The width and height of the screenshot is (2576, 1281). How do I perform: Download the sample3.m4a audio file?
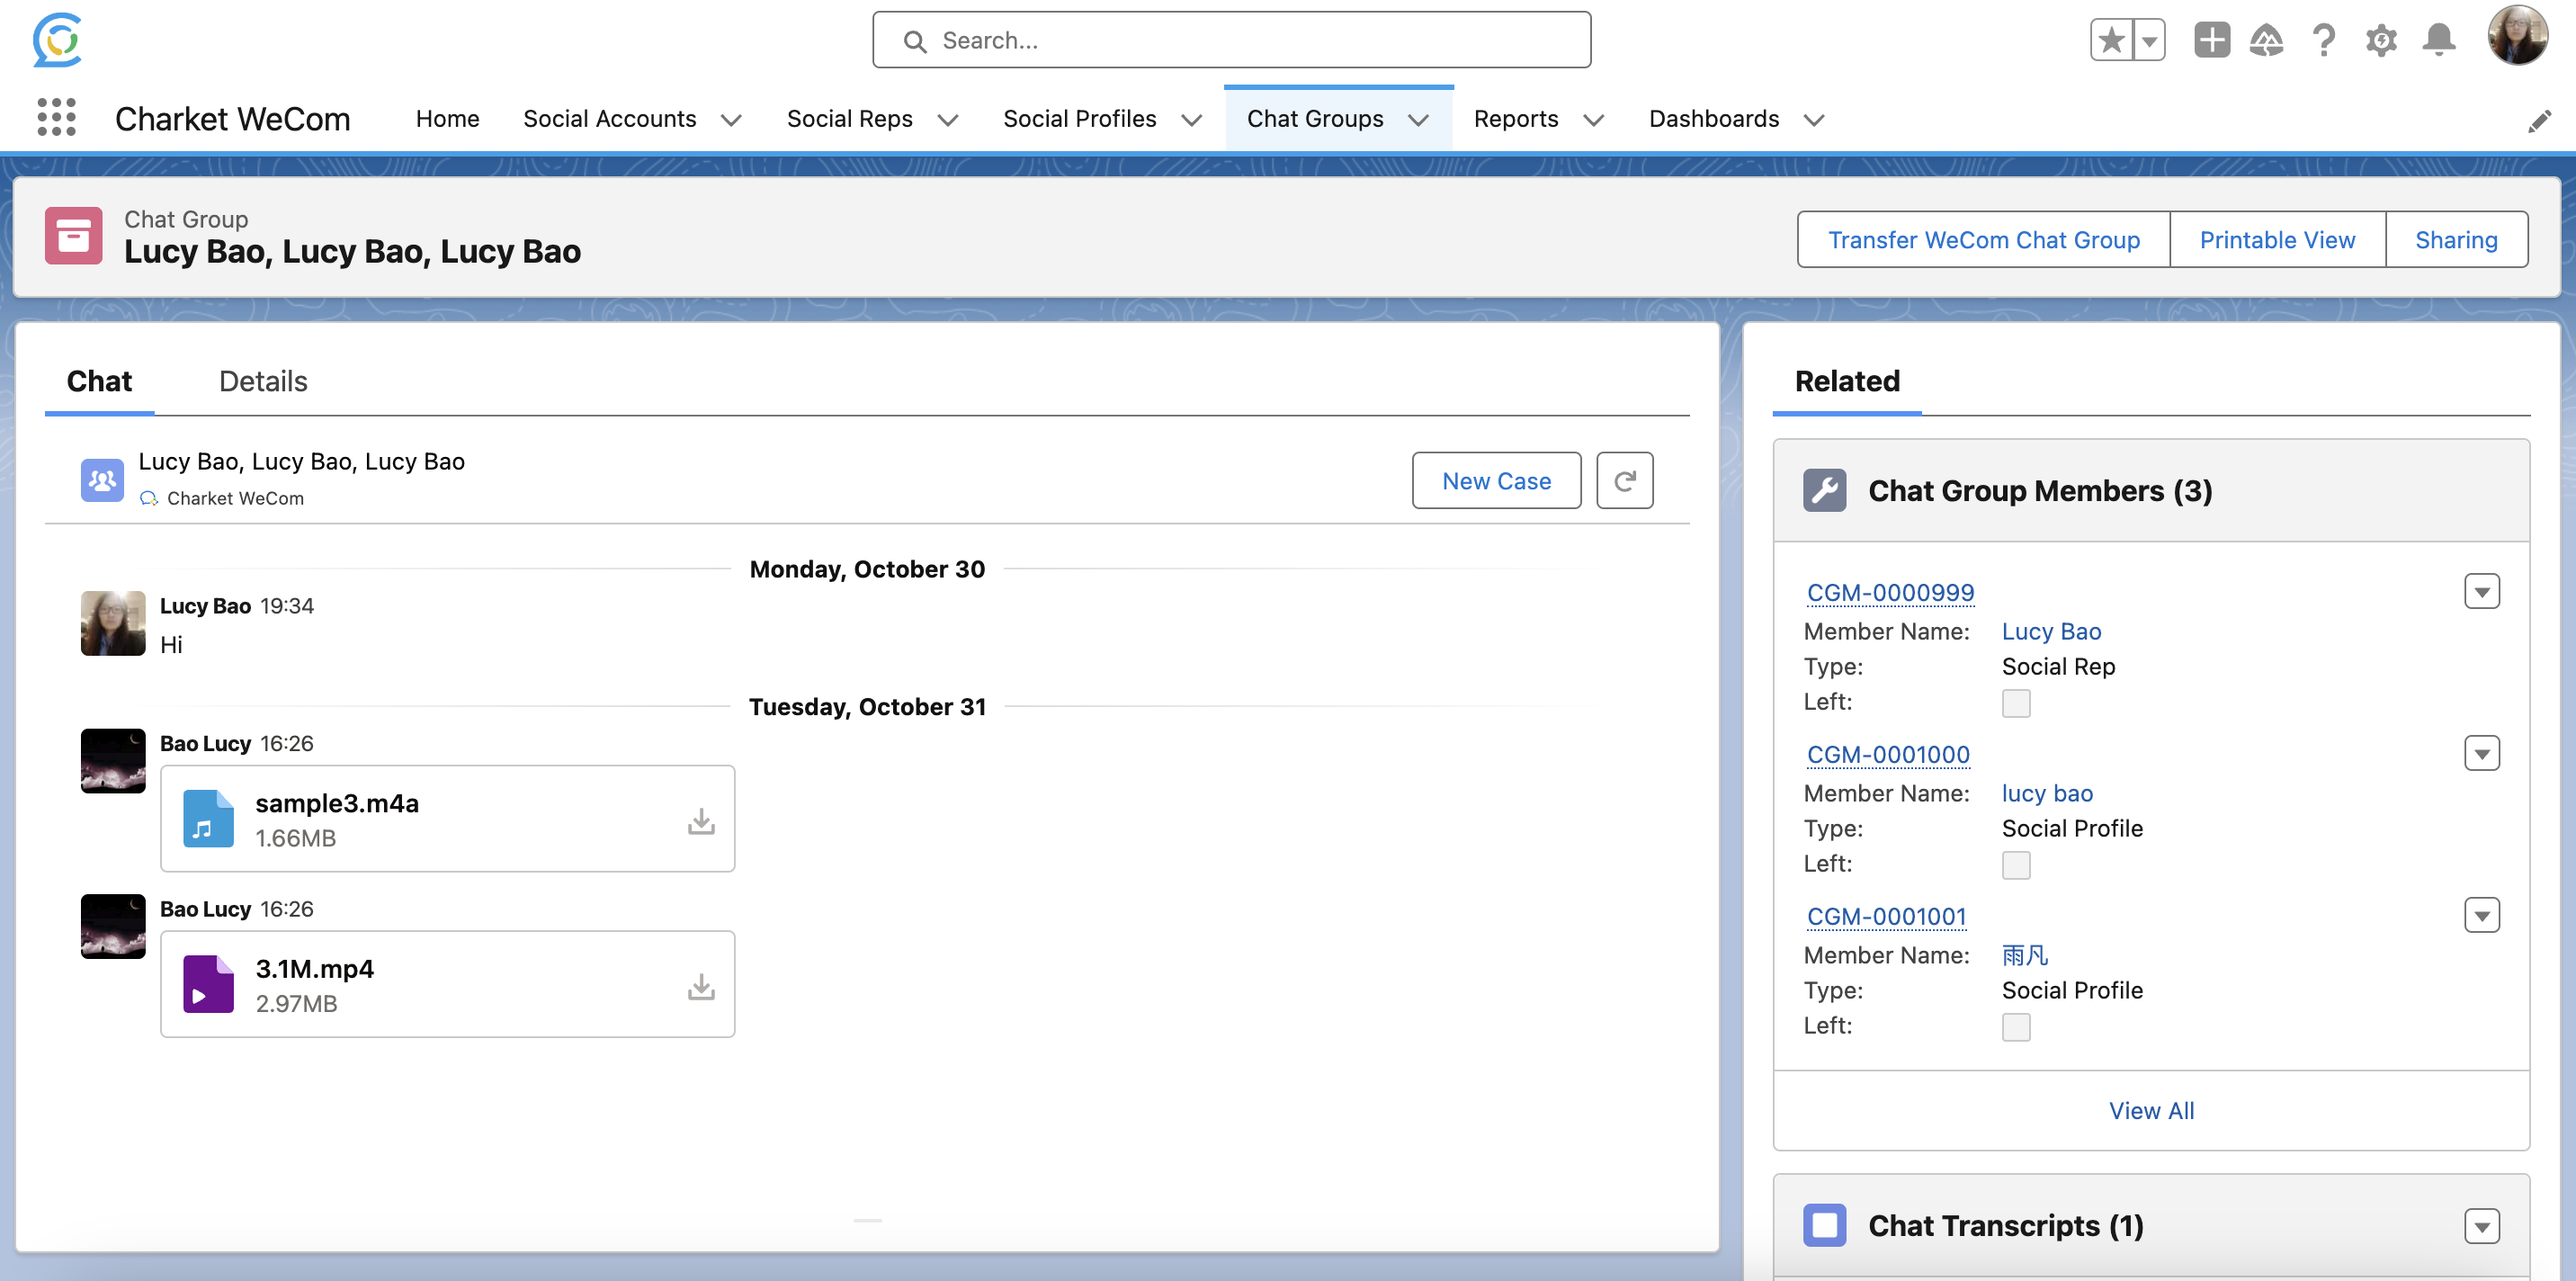(701, 821)
